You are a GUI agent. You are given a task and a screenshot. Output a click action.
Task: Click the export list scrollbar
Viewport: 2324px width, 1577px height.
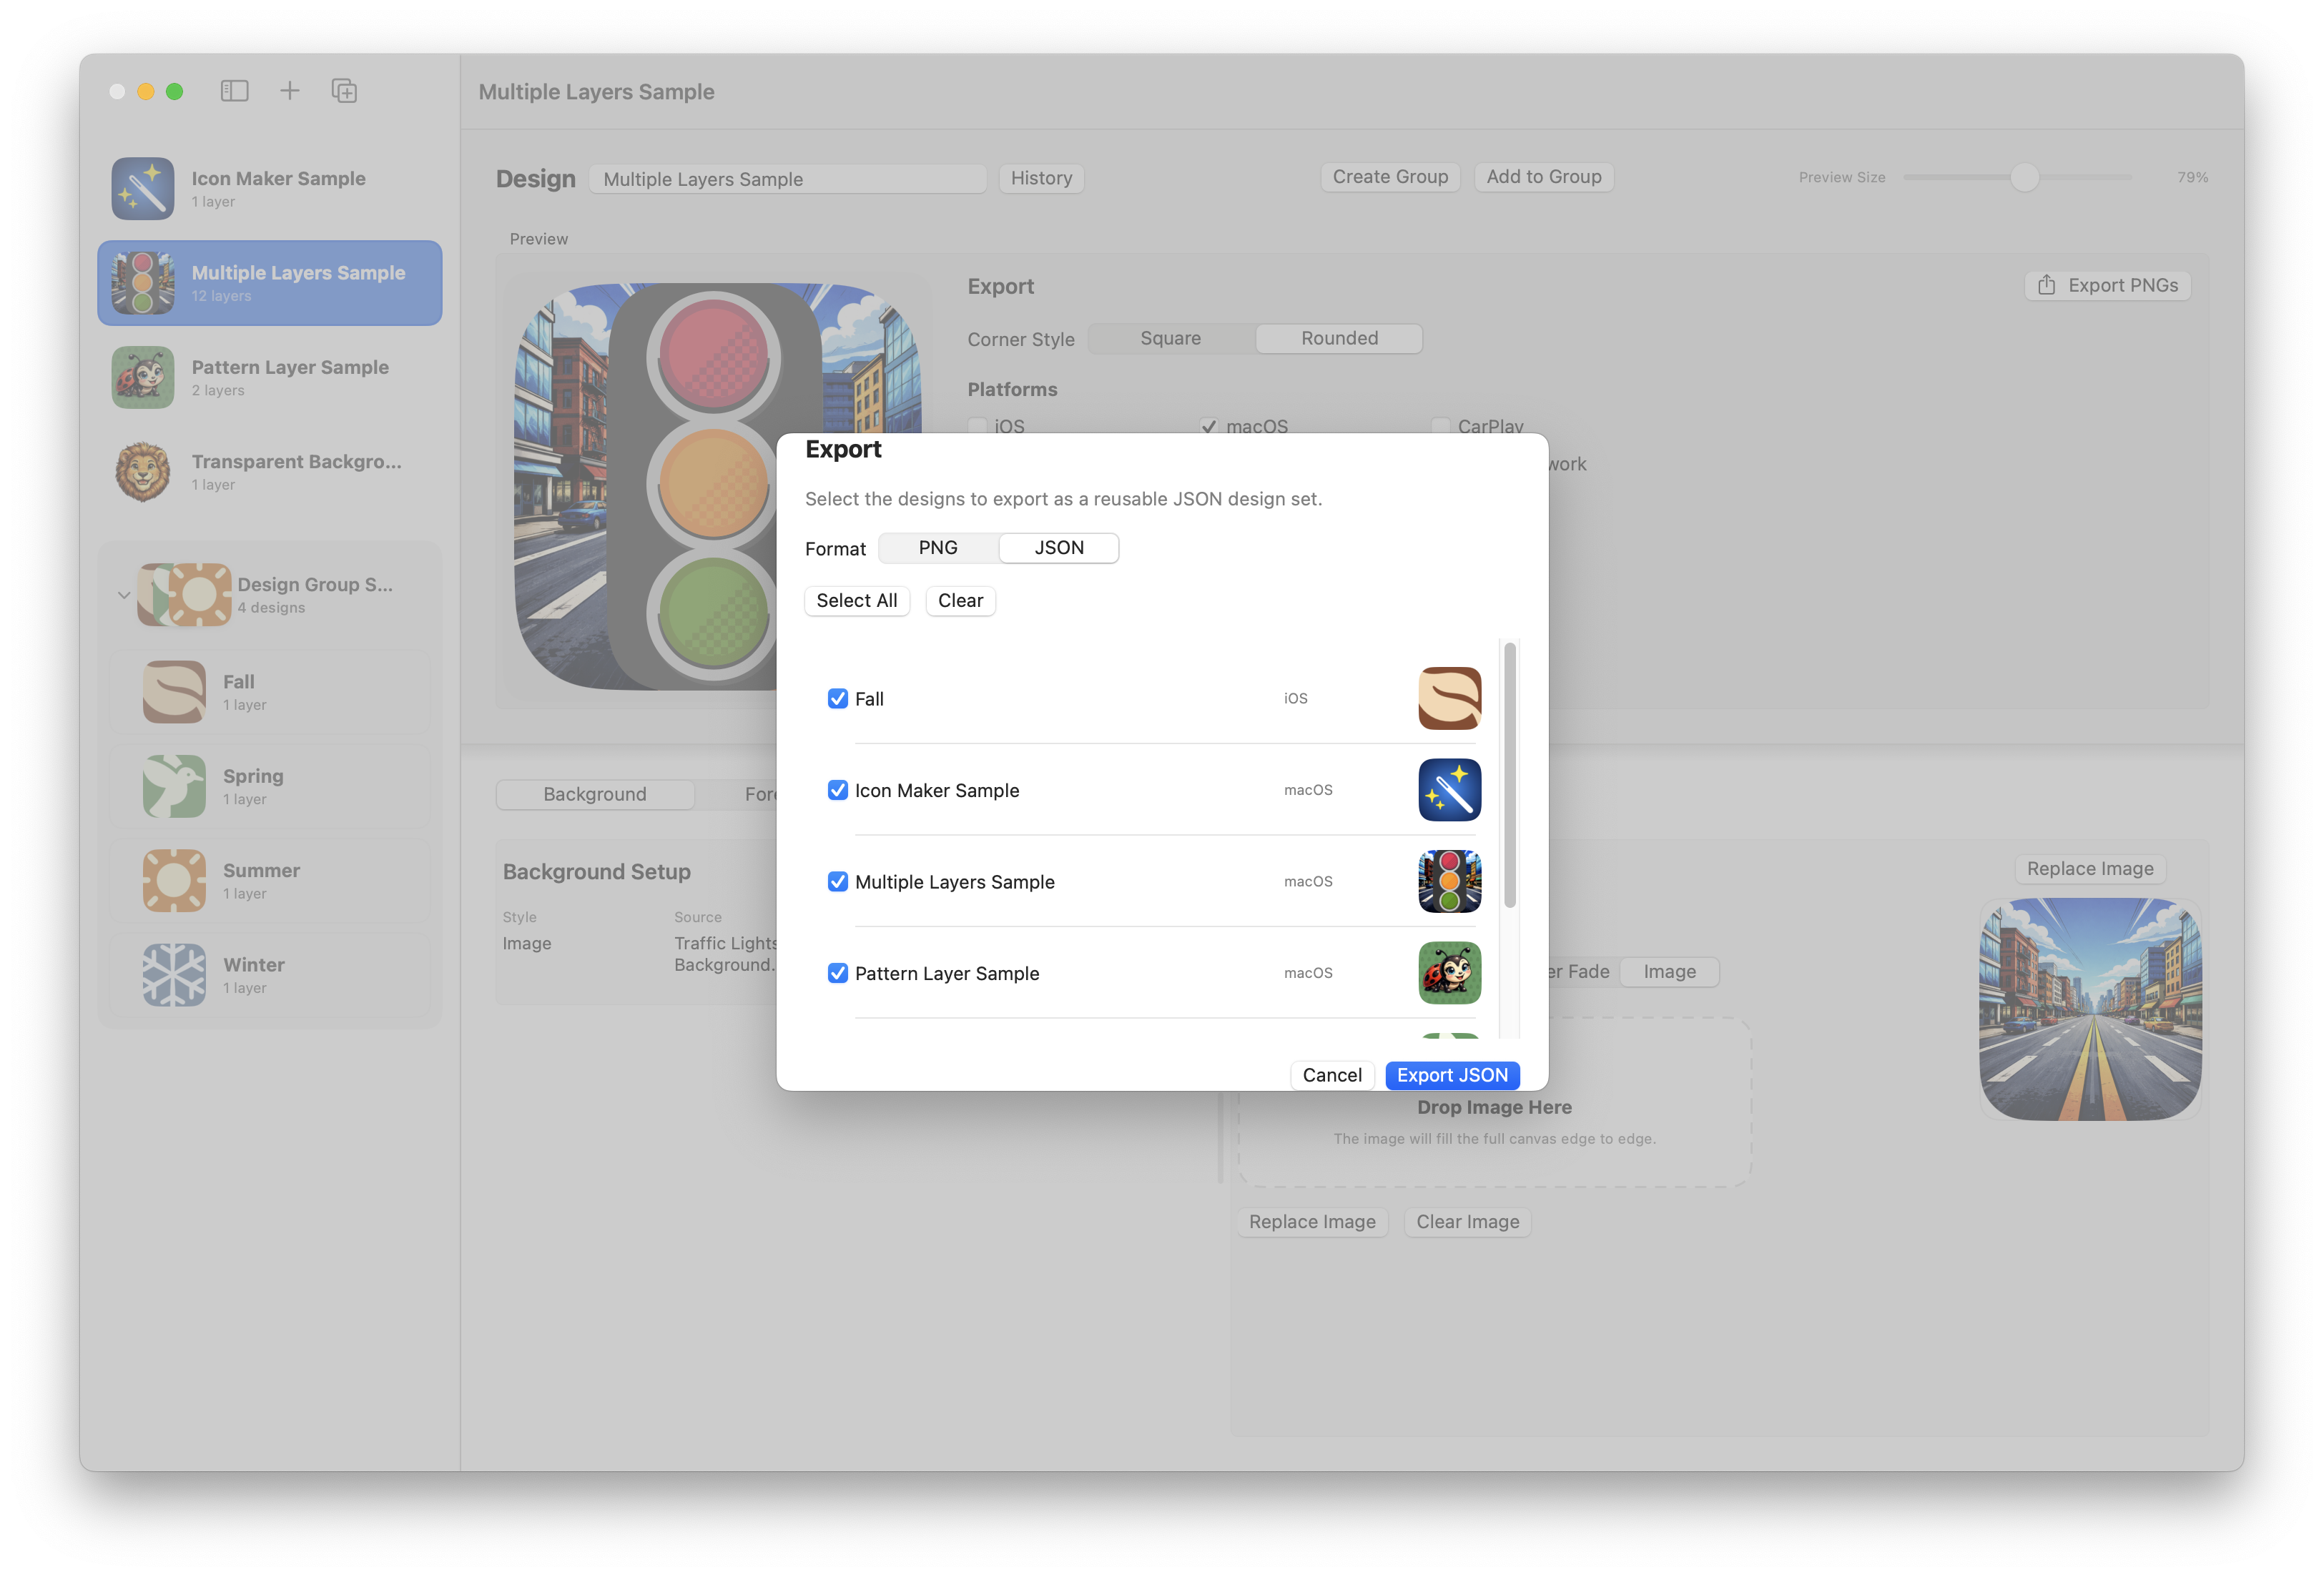click(x=1510, y=774)
